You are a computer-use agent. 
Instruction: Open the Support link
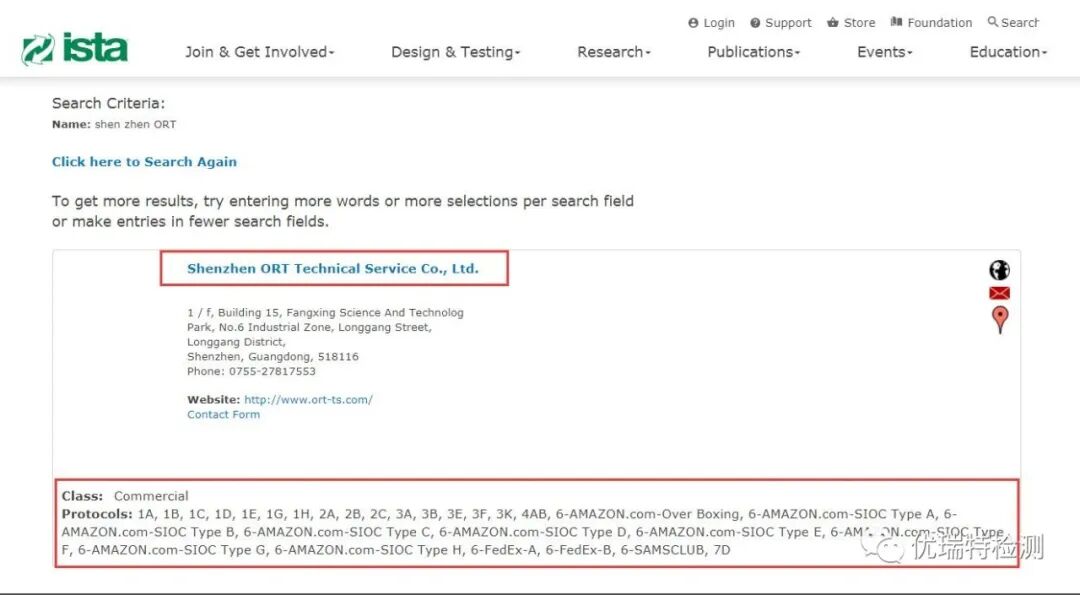coord(780,23)
